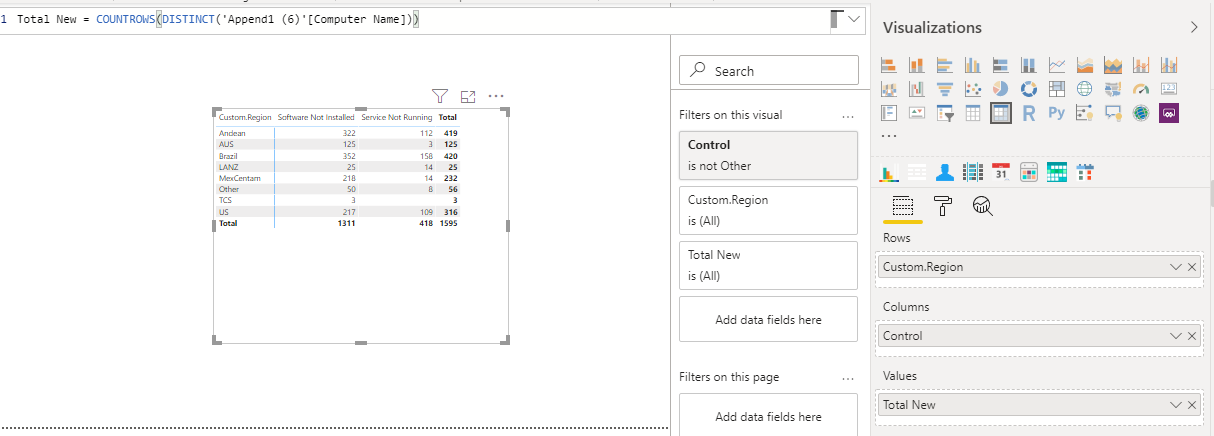Remove Control field from Columns

1192,336
